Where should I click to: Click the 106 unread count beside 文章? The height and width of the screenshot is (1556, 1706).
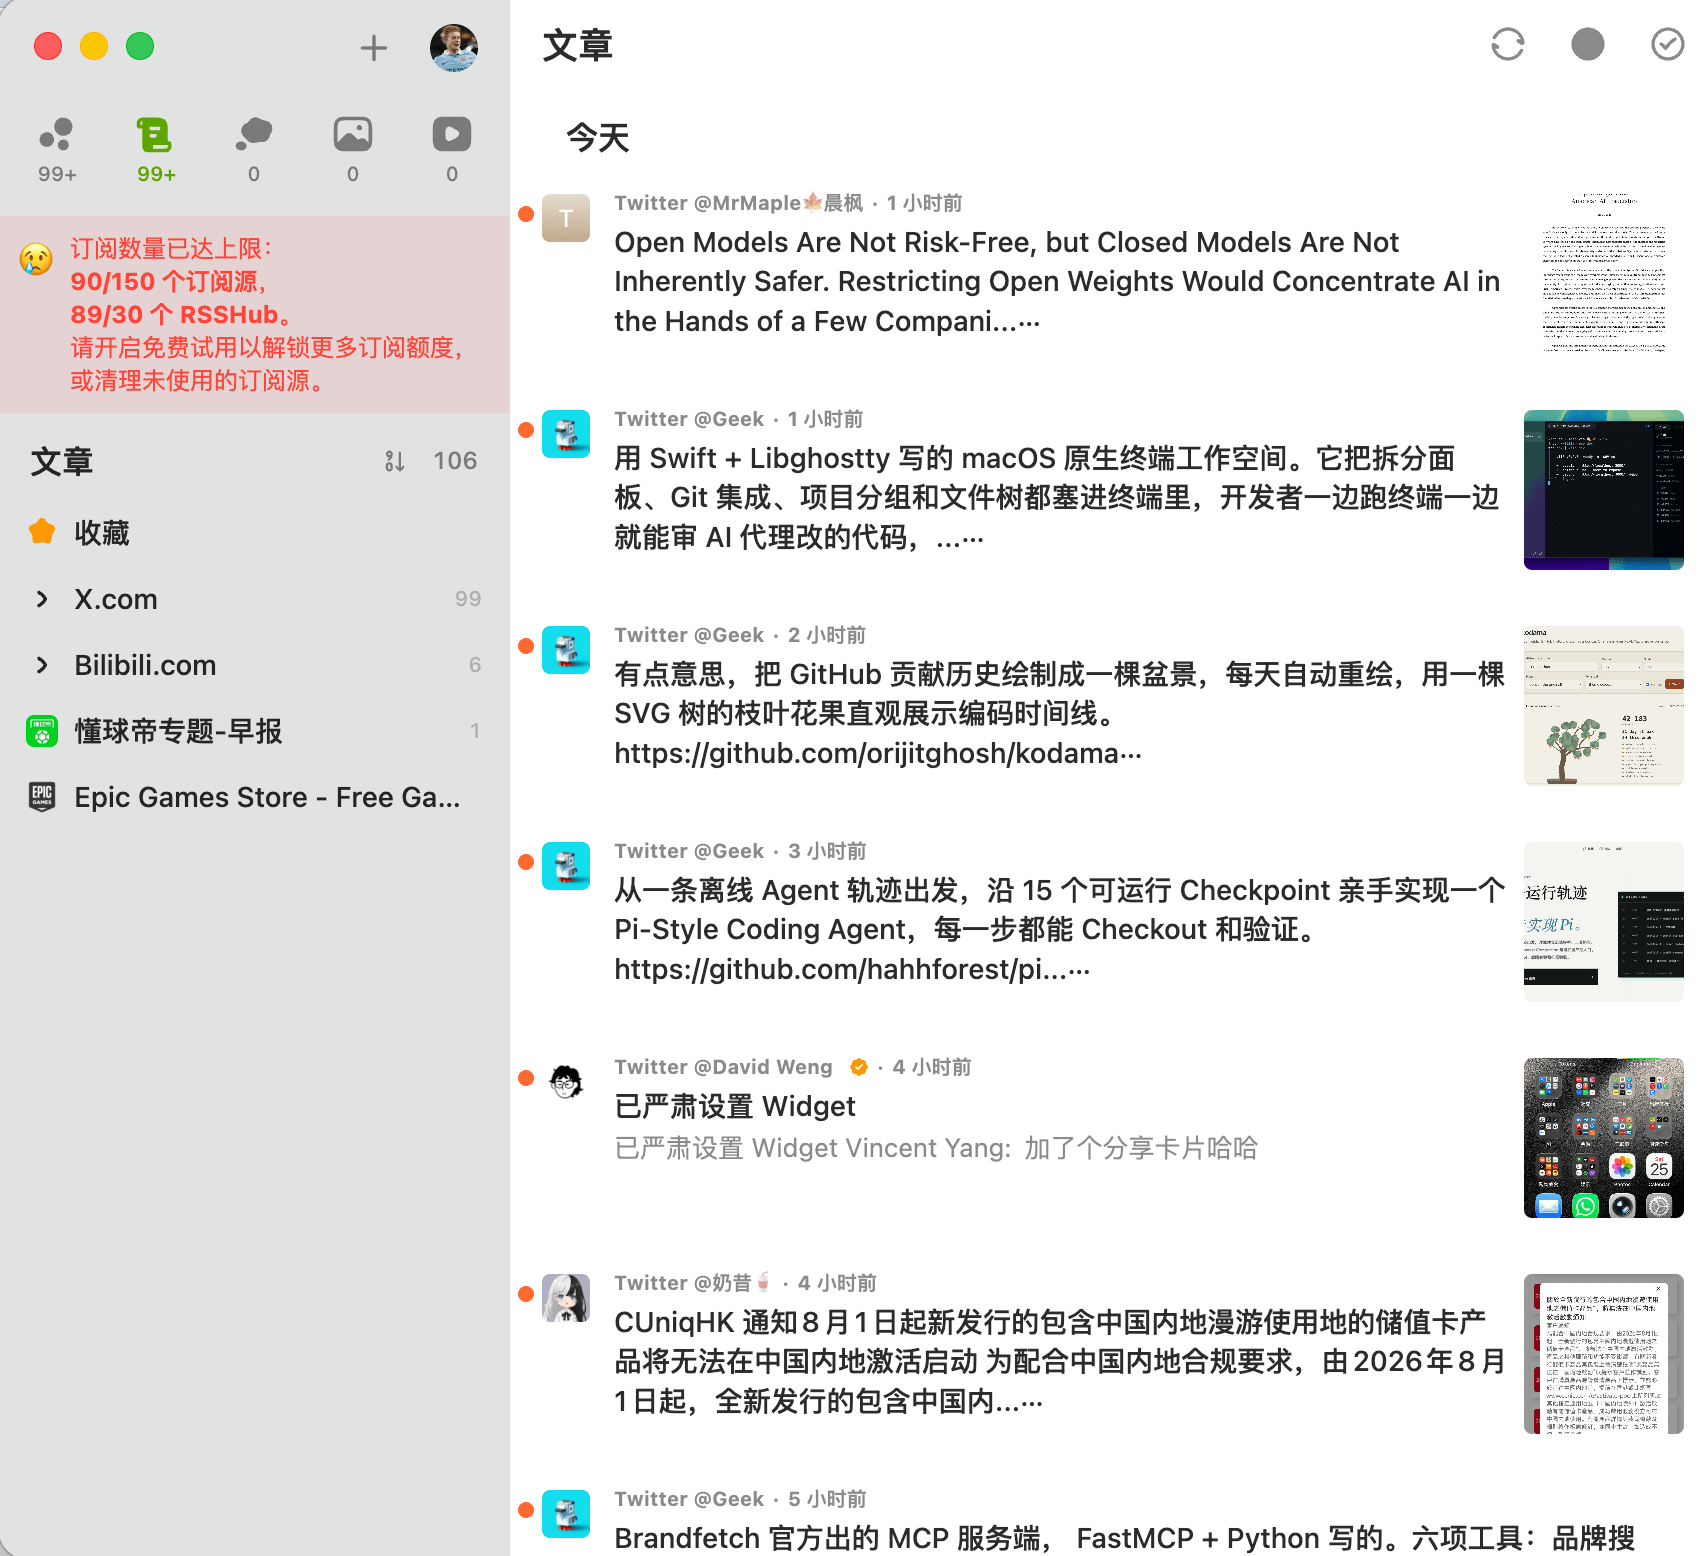coord(455,461)
